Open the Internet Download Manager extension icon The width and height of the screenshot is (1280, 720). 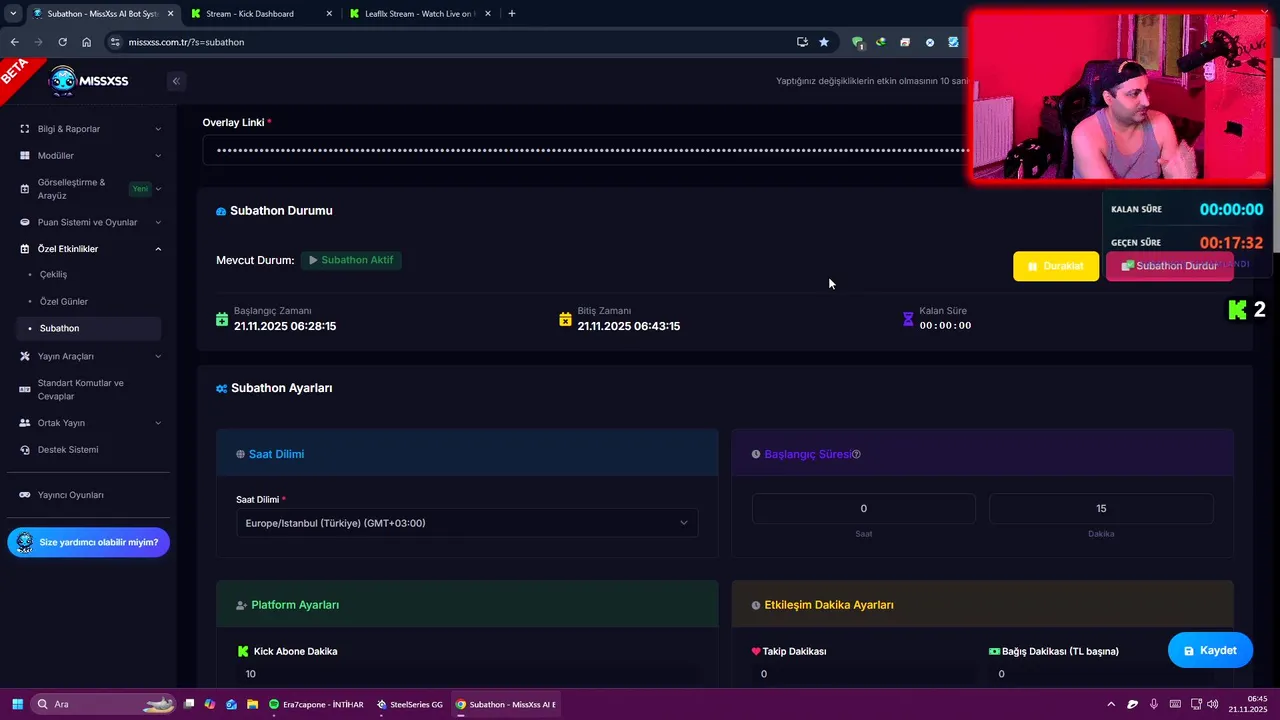coord(881,42)
